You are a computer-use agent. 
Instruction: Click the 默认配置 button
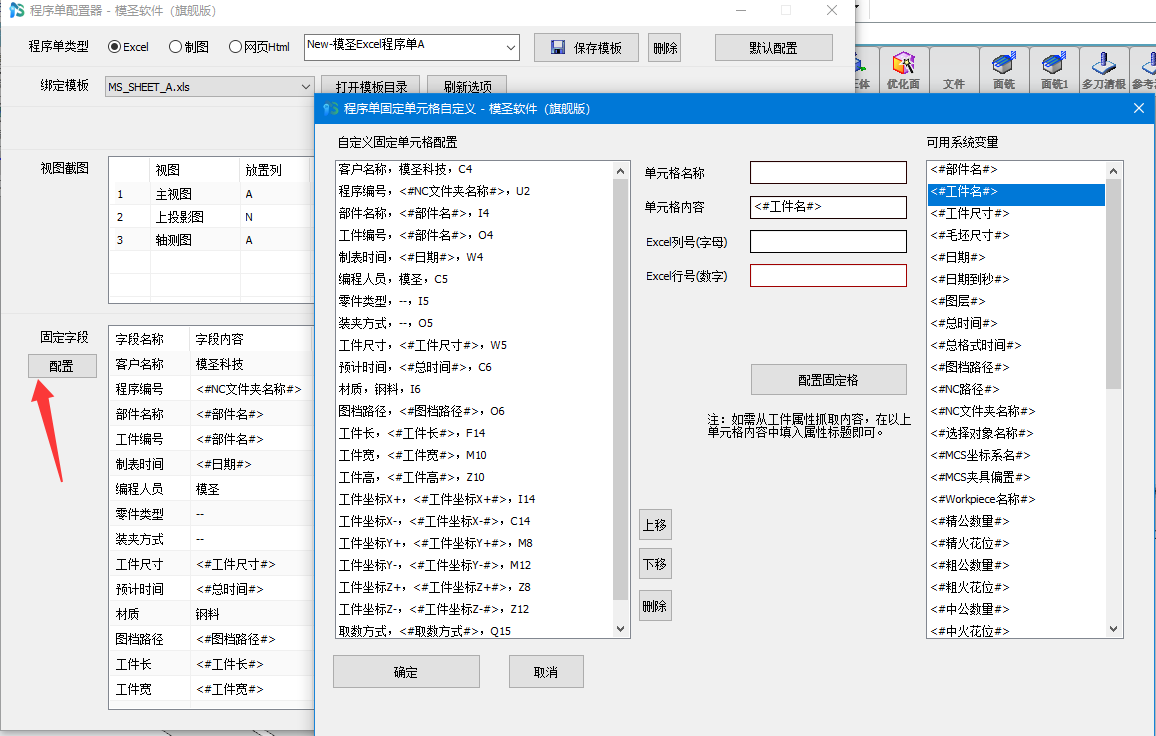click(x=773, y=48)
